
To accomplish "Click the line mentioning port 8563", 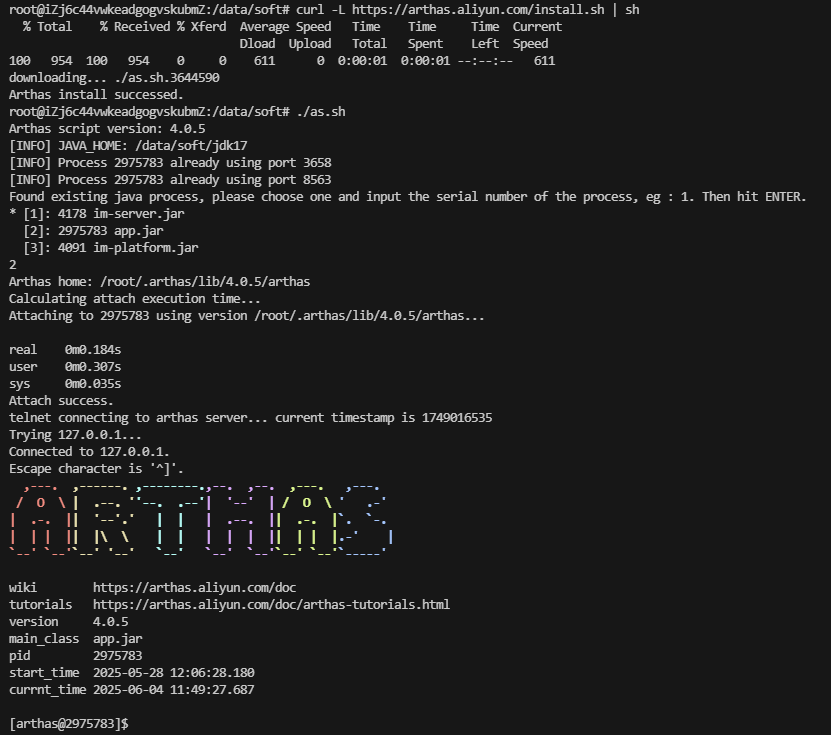I will pos(170,179).
